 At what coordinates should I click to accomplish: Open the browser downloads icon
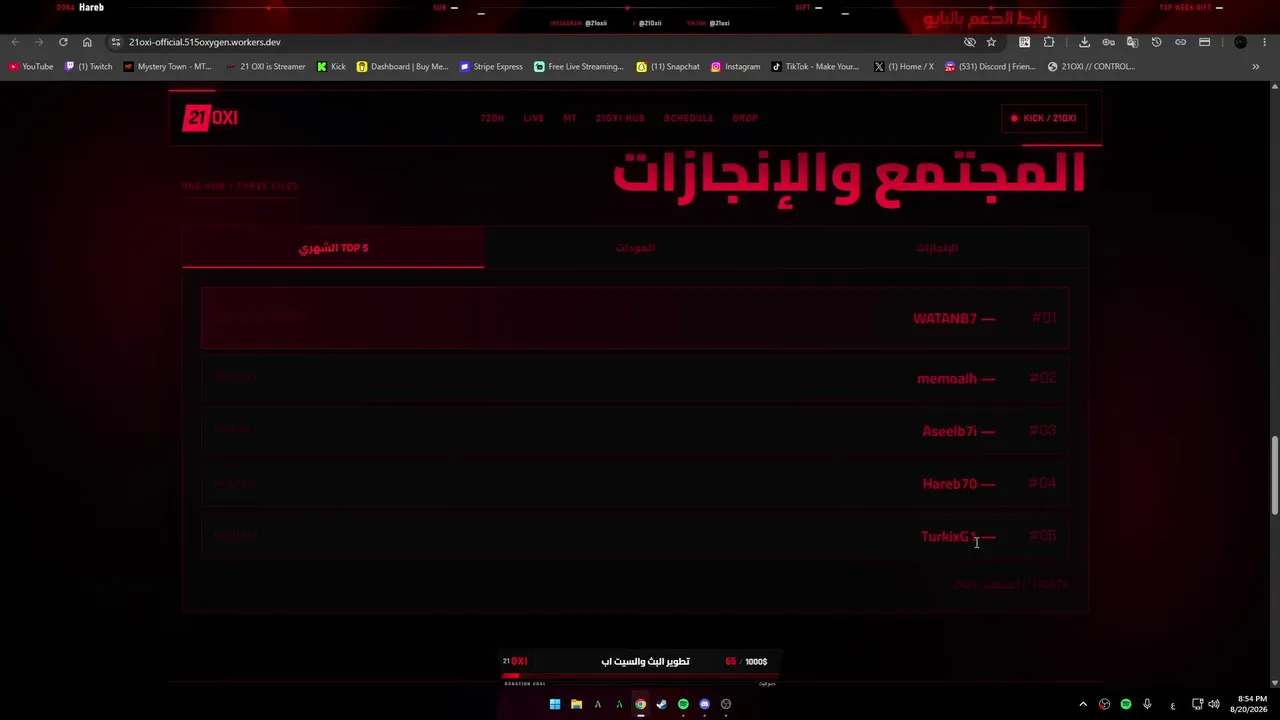click(1084, 42)
